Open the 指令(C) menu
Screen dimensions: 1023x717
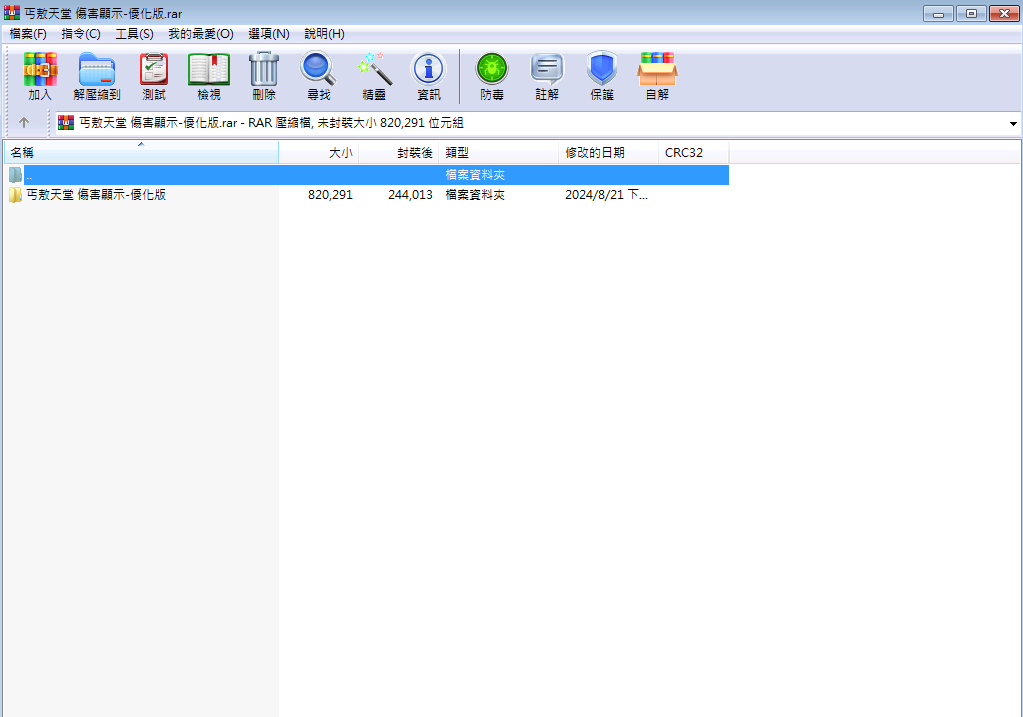81,33
